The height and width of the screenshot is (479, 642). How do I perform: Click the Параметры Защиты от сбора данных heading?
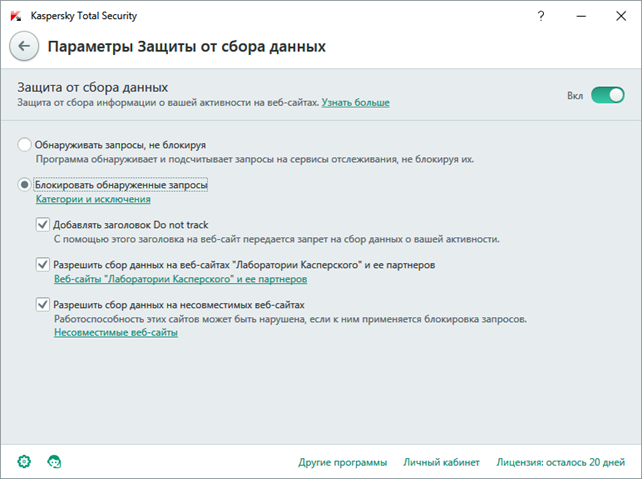pyautogui.click(x=187, y=47)
